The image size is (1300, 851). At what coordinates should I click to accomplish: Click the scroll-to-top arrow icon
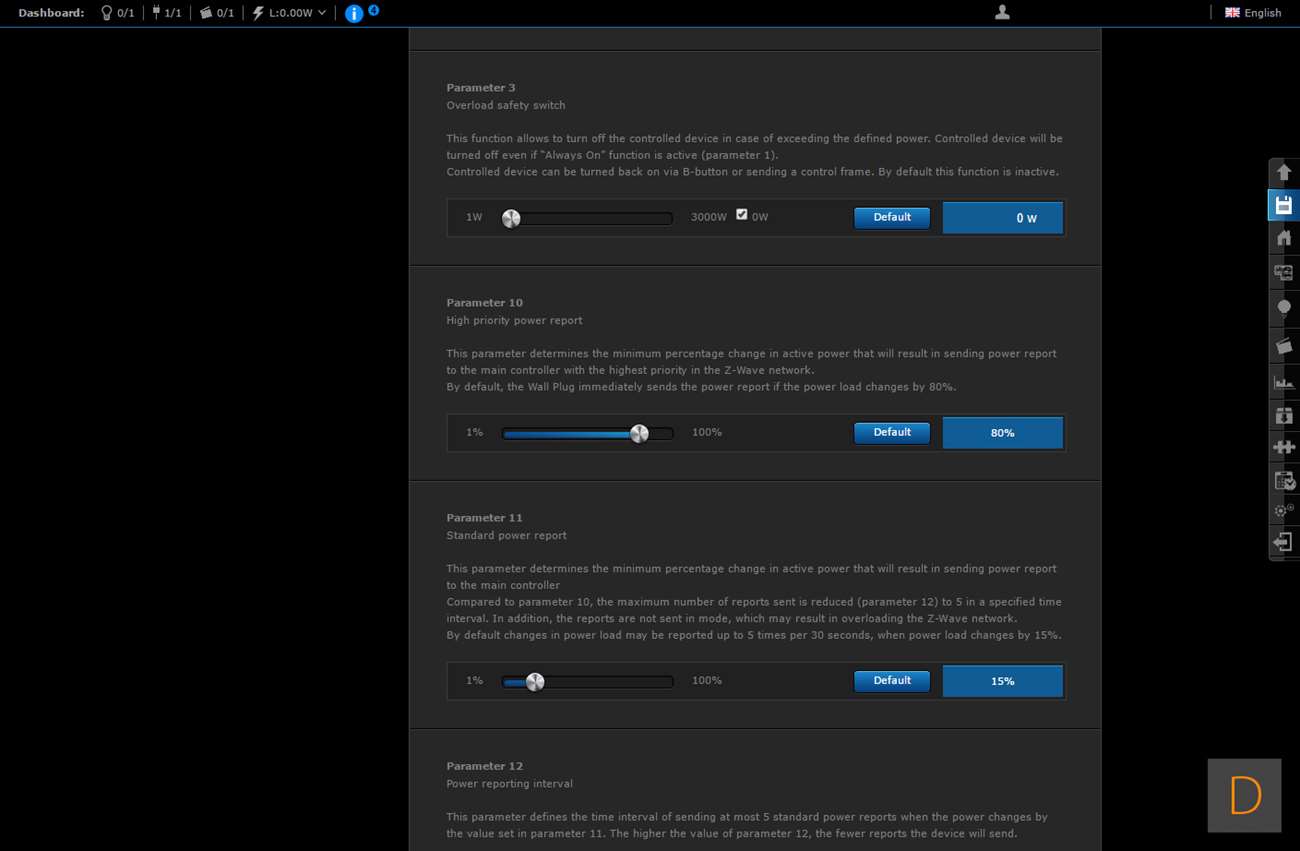click(x=1283, y=172)
